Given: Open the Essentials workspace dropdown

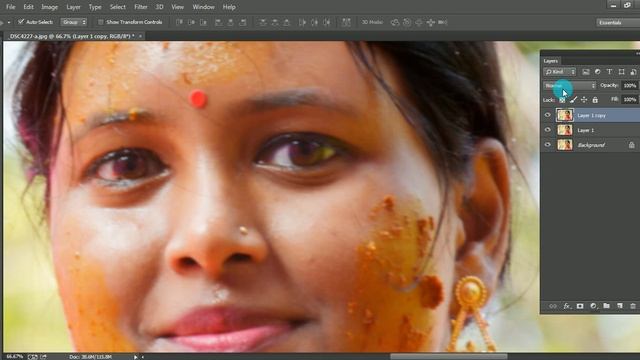Looking at the screenshot, I should pyautogui.click(x=618, y=22).
